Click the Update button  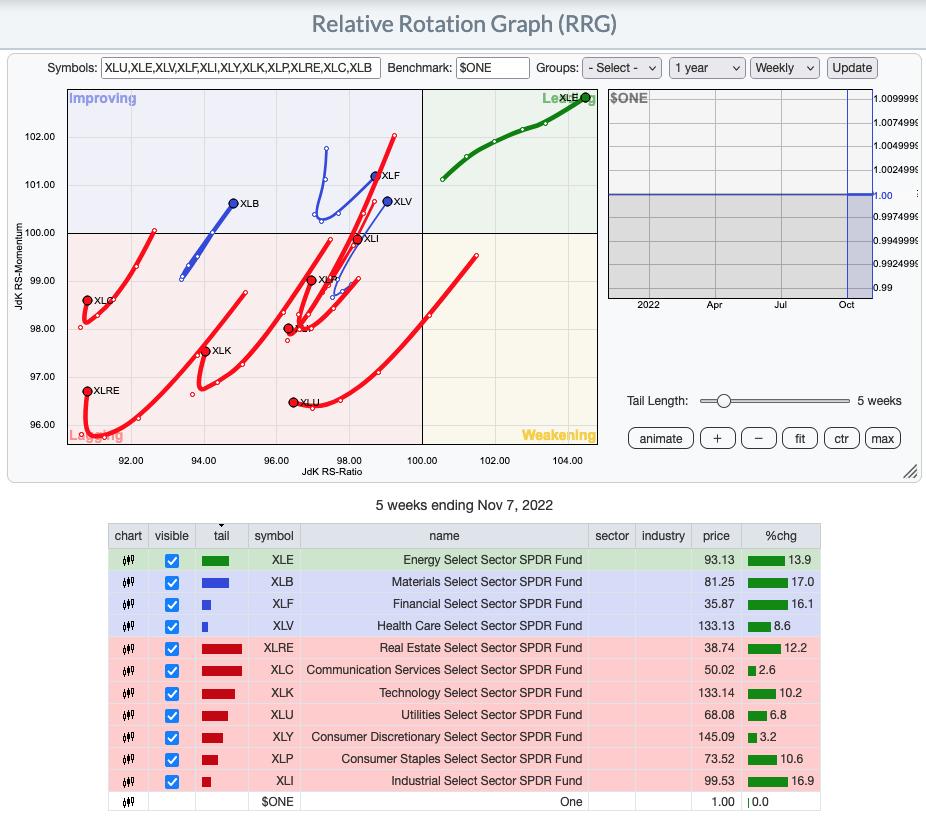coord(852,68)
